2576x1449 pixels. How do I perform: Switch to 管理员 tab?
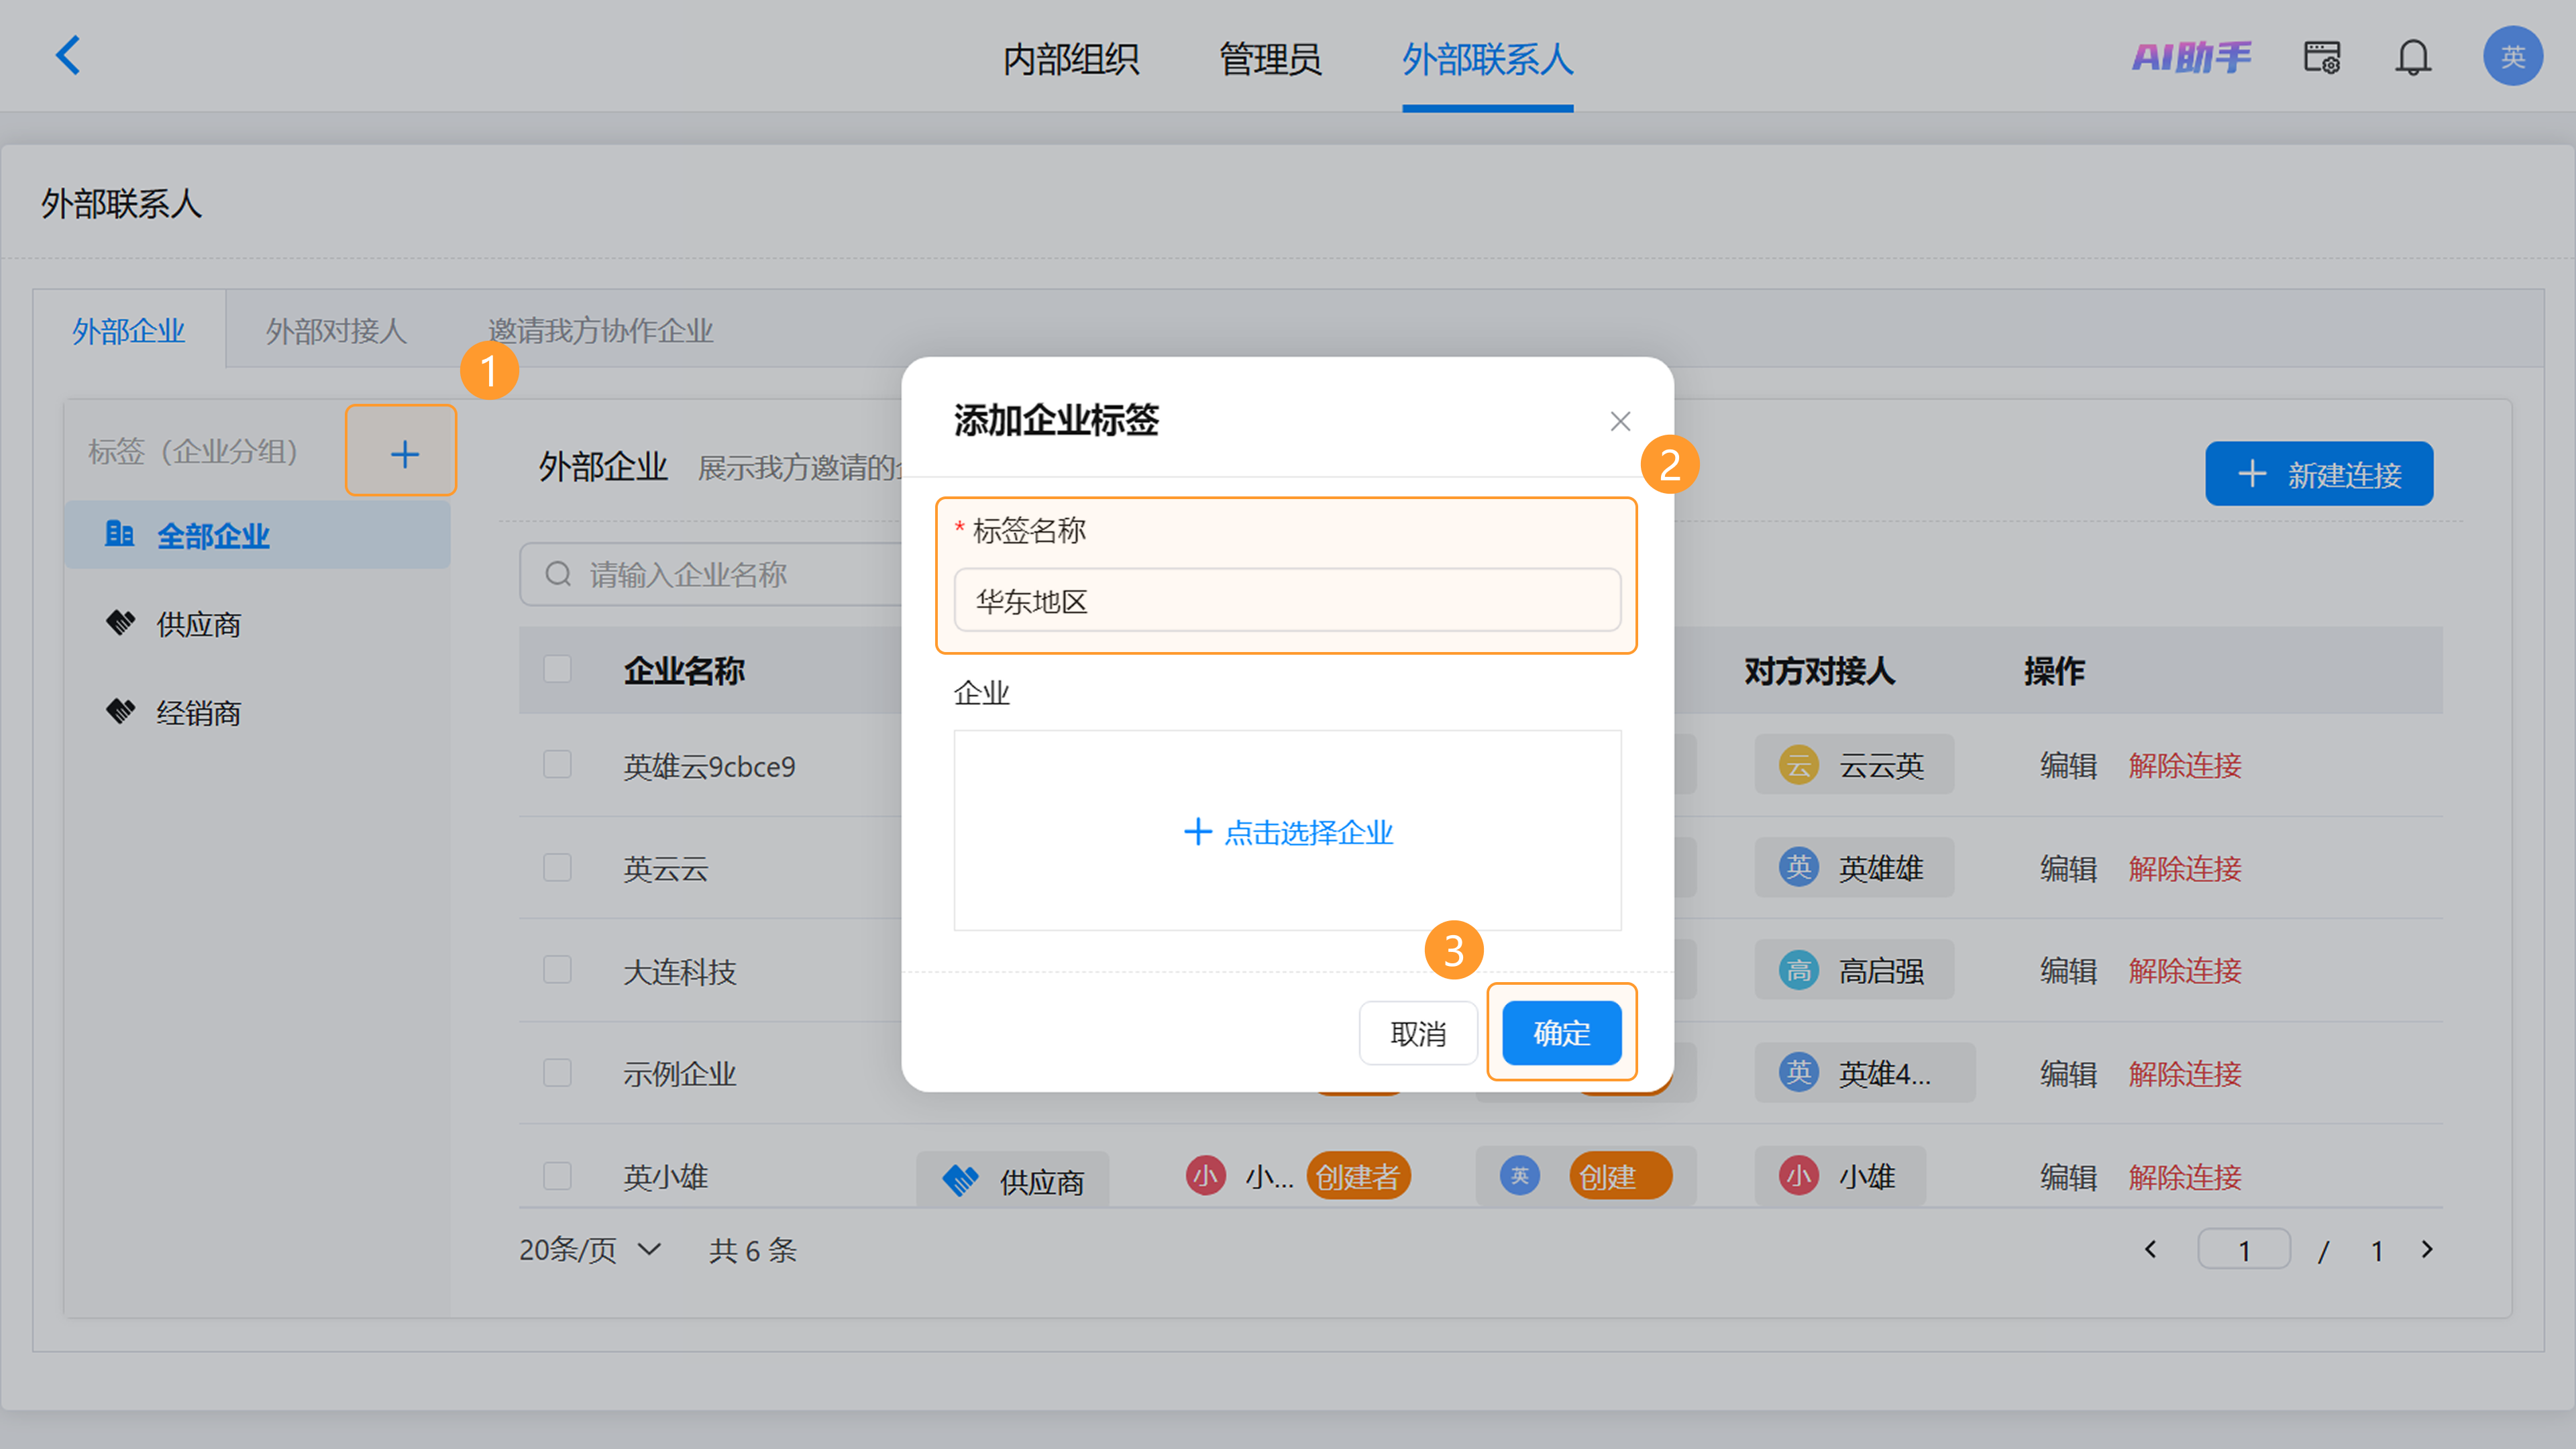pyautogui.click(x=1270, y=59)
